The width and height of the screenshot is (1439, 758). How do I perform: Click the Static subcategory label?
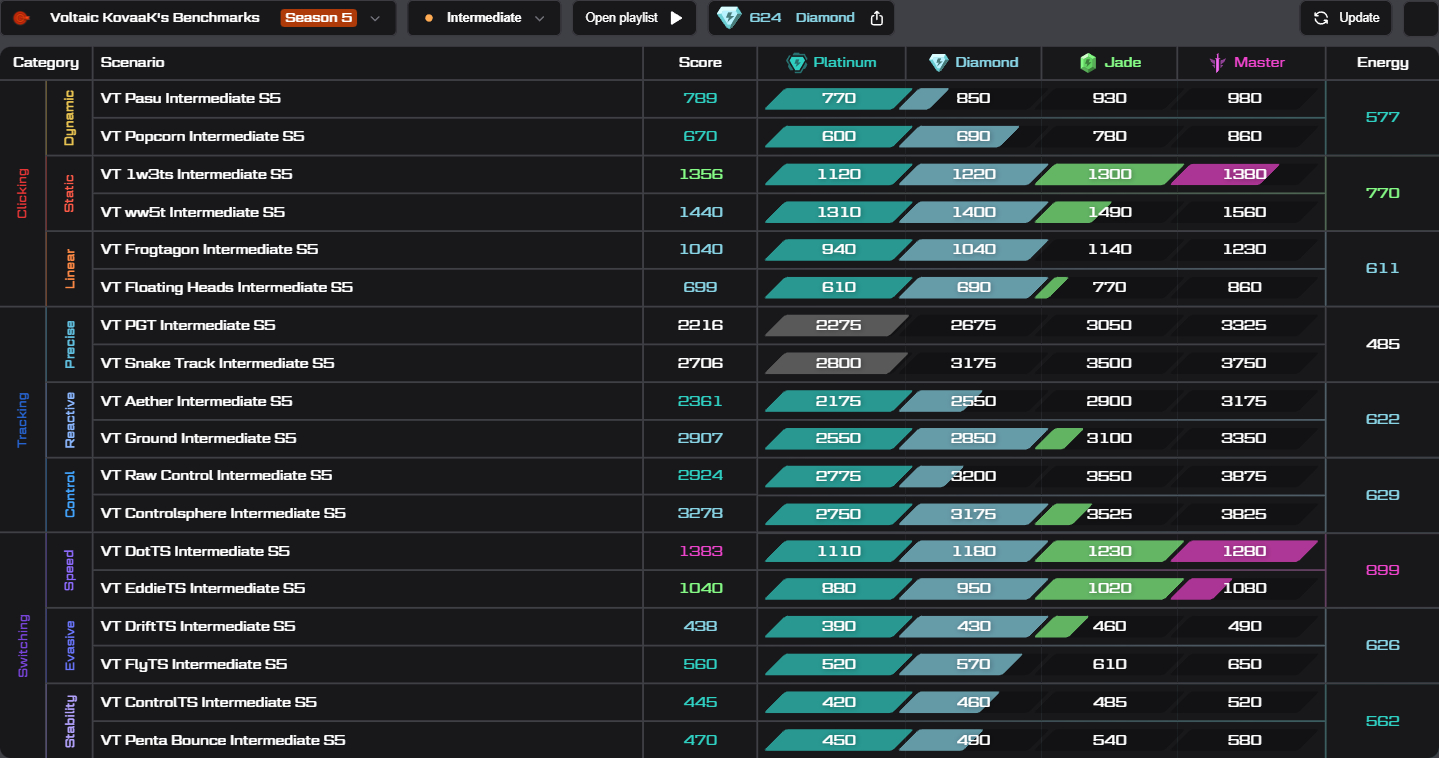69,193
